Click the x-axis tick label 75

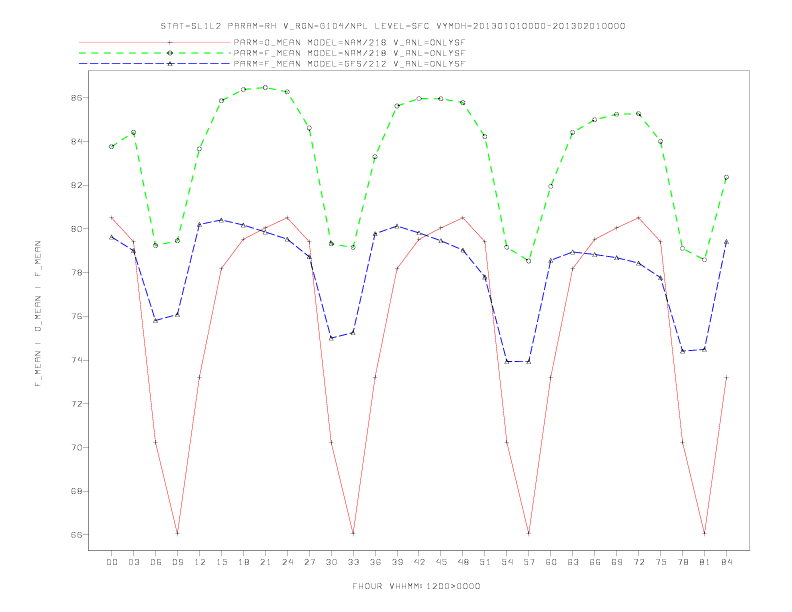[x=661, y=562]
